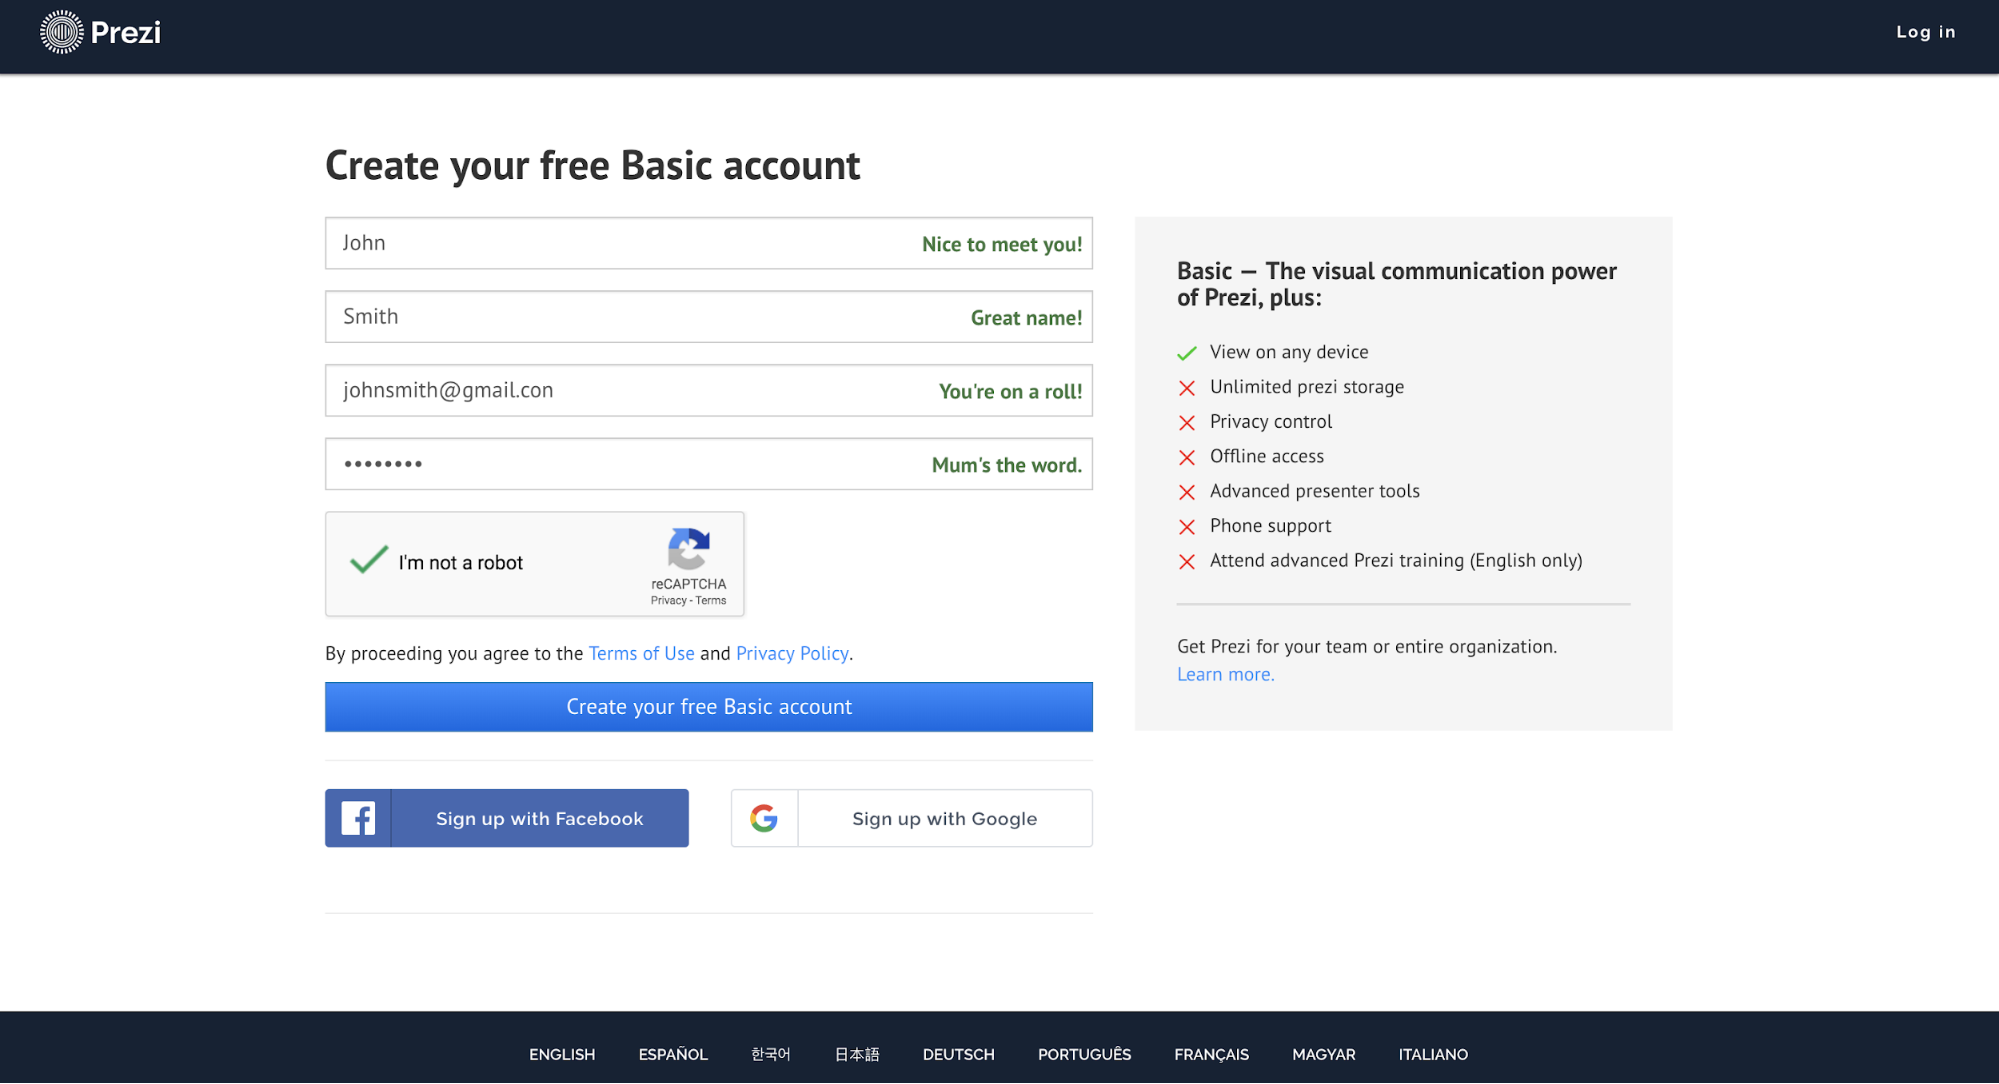The image size is (1999, 1084).
Task: Toggle the I'm not a robot checkbox
Action: 368,562
